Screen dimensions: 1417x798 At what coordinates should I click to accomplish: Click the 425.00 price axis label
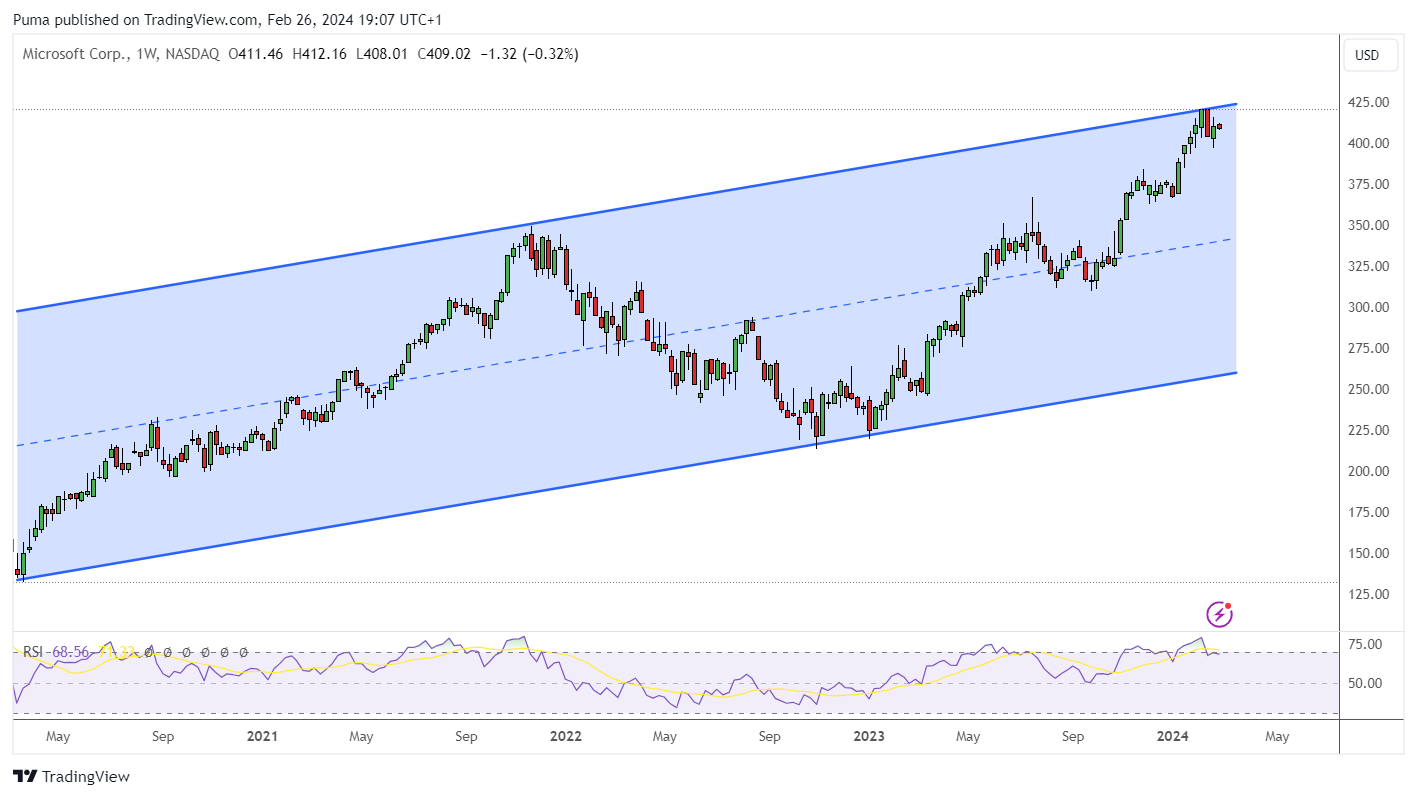1367,102
